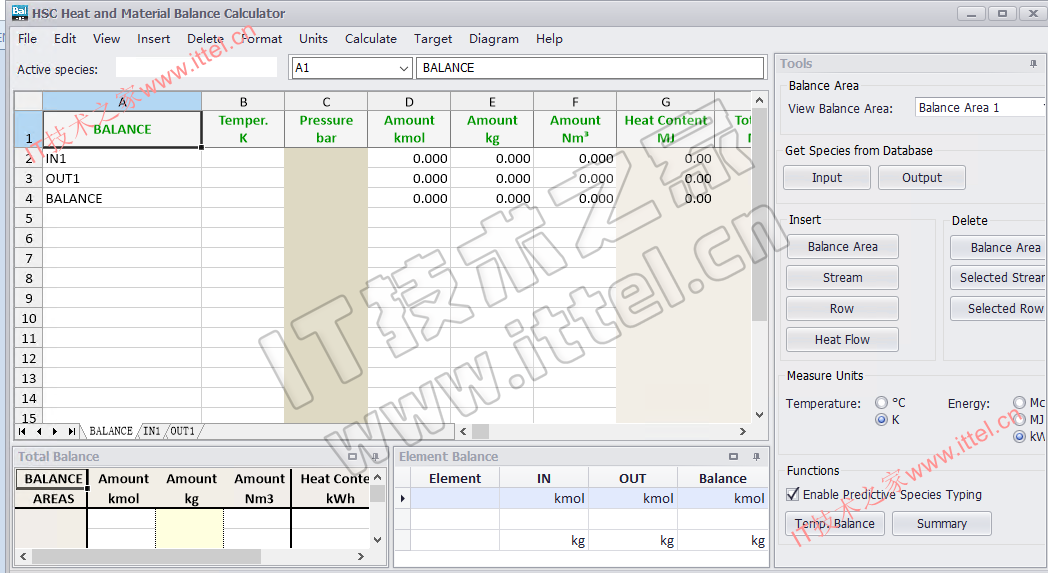Toggle Enable Predictive Species Typing checkbox
This screenshot has width=1048, height=573.
(793, 494)
